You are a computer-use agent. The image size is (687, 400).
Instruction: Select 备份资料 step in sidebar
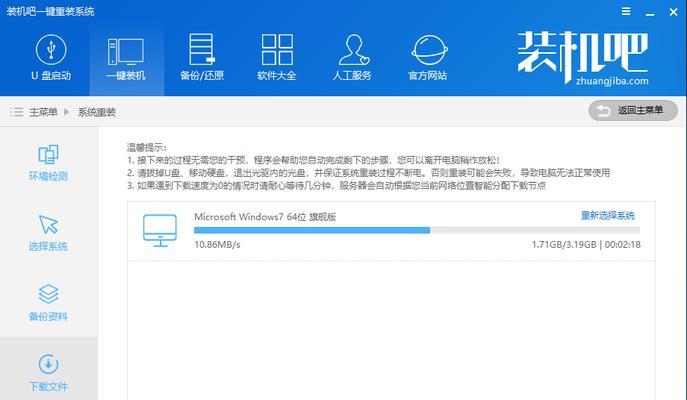pyautogui.click(x=48, y=303)
